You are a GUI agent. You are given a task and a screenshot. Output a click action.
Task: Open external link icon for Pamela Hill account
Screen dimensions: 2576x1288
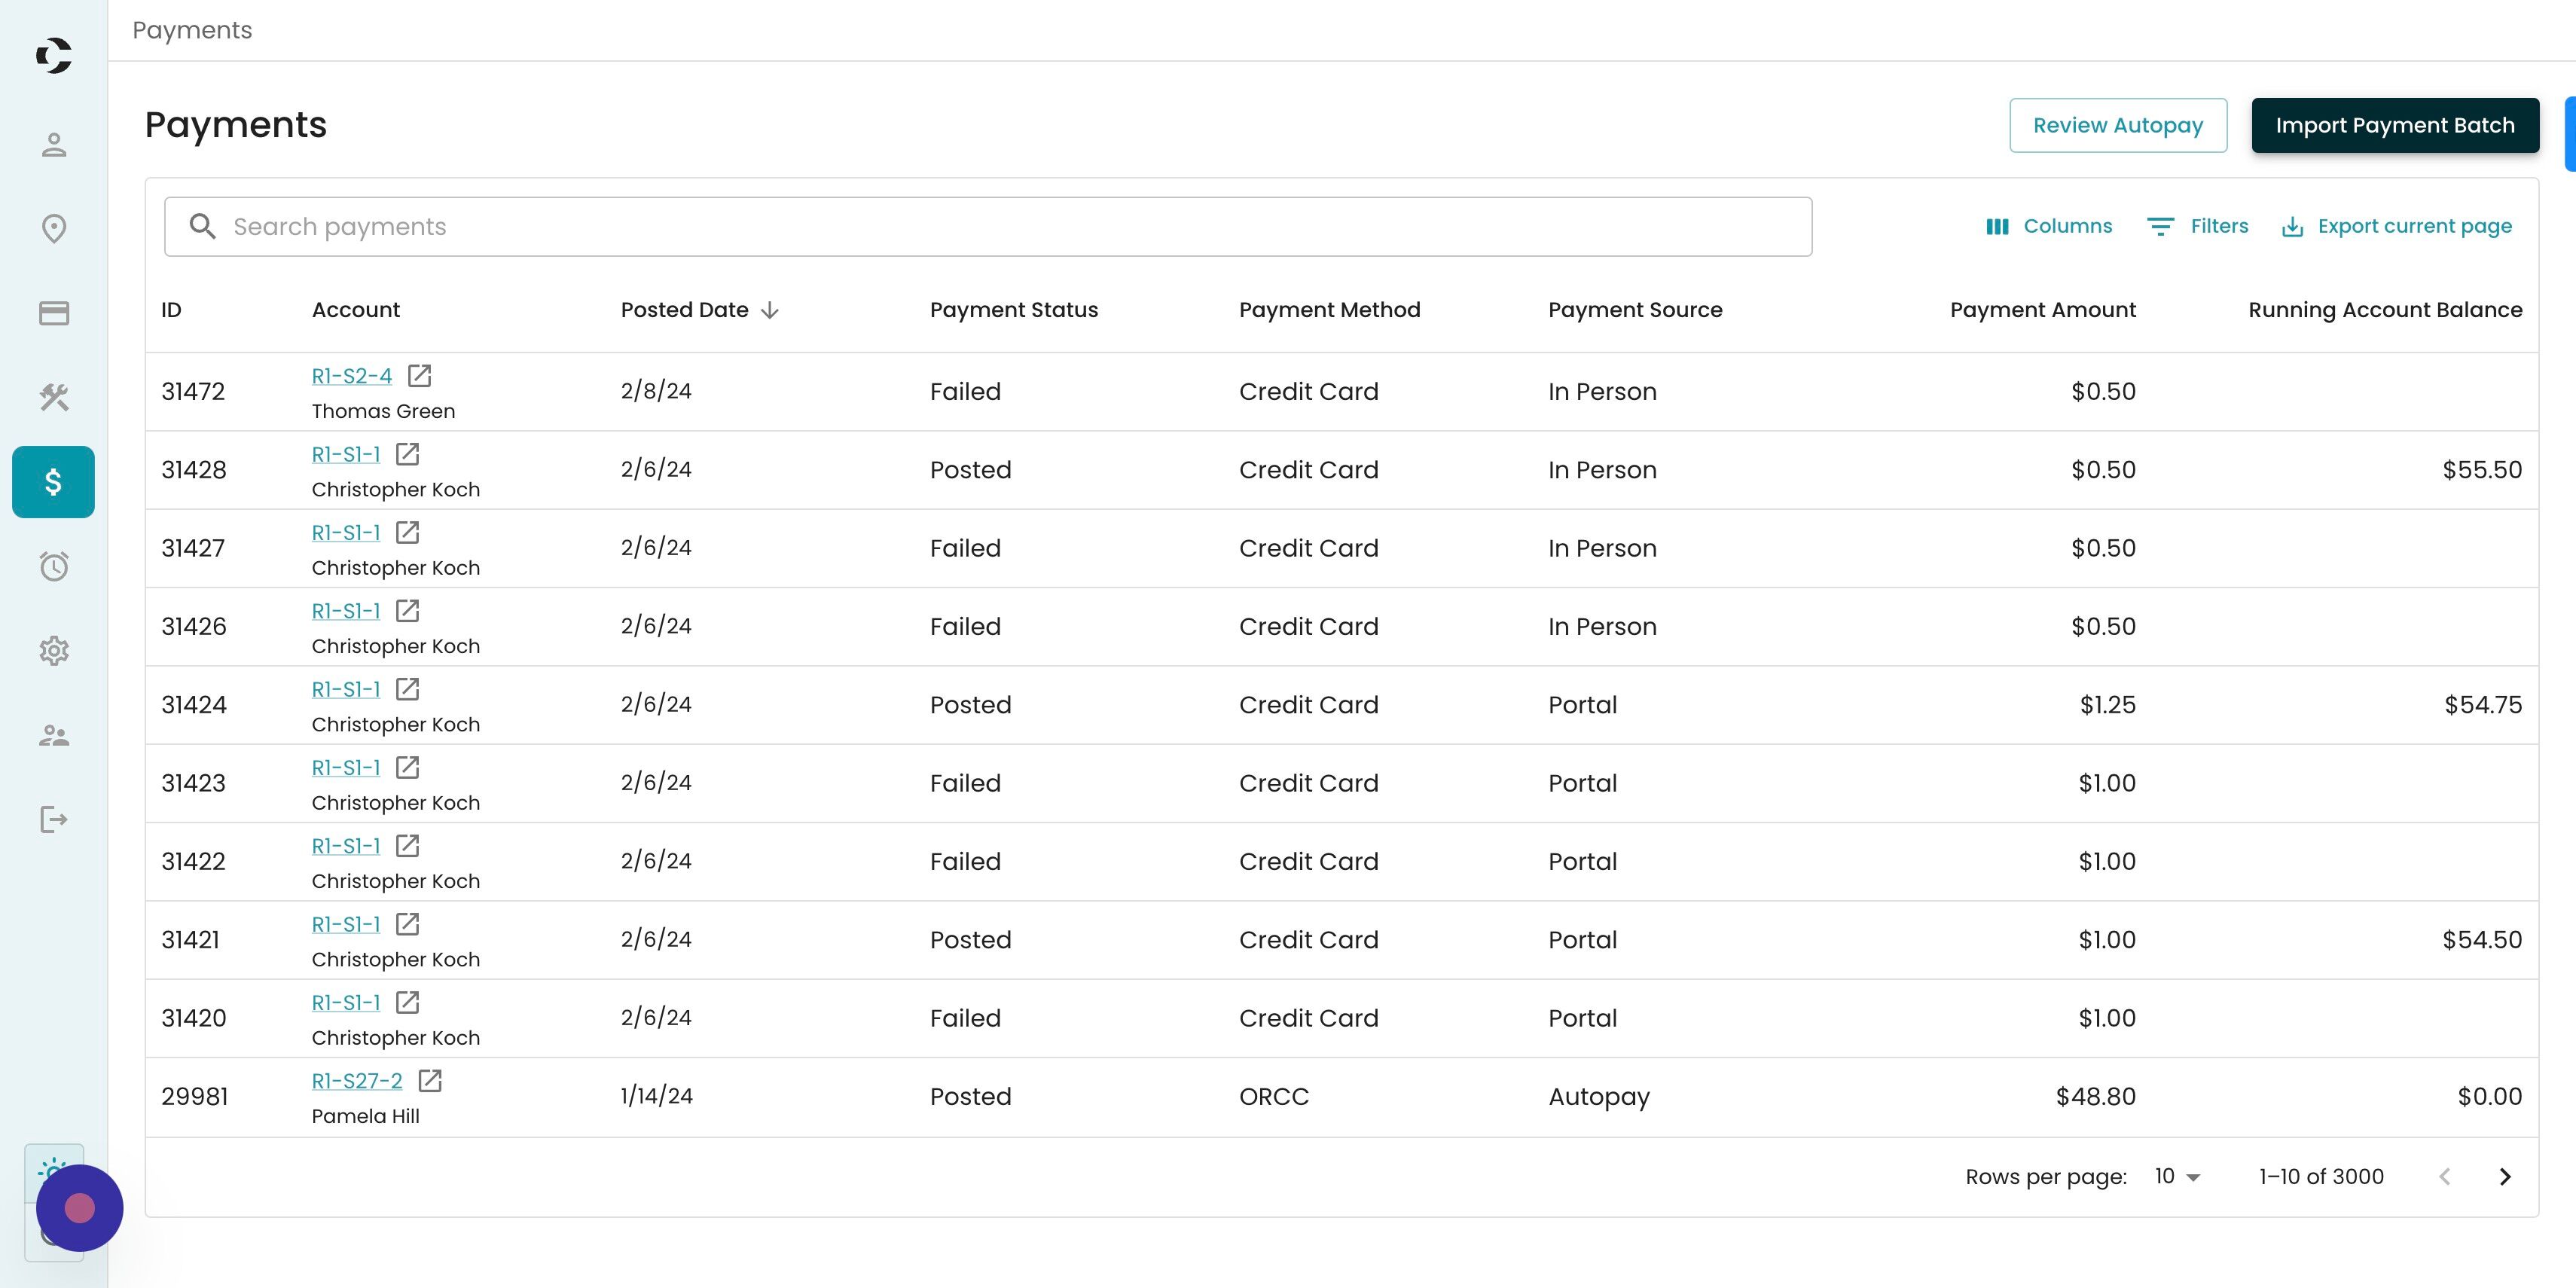click(430, 1081)
